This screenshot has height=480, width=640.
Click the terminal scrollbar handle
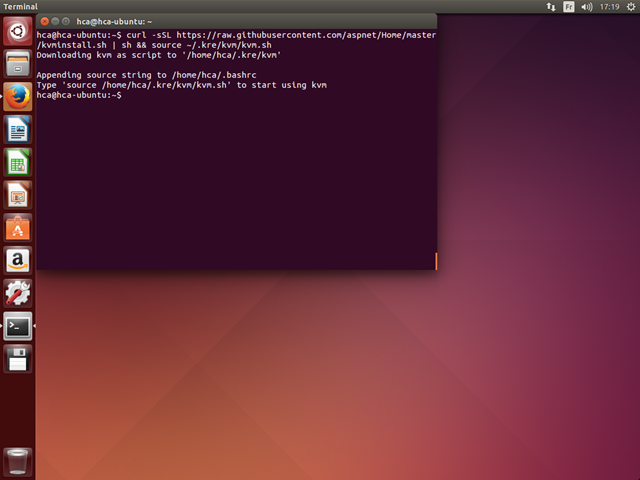(436, 261)
